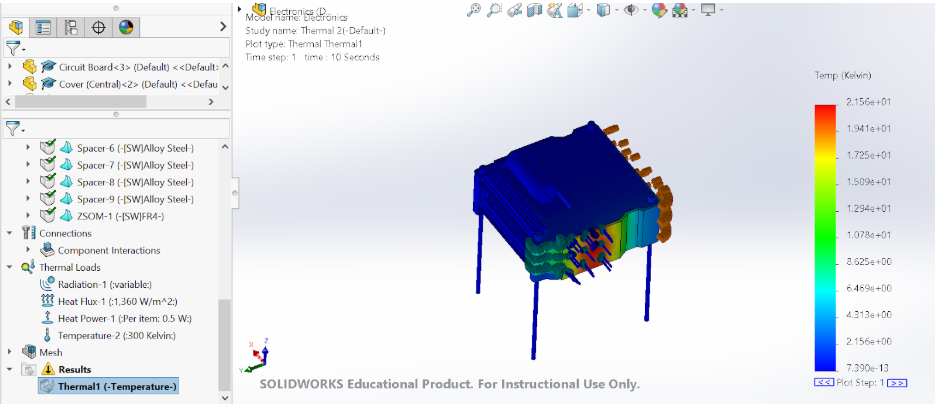Click the View Orientation cube icon
938x404 pixels.
pyautogui.click(x=575, y=10)
